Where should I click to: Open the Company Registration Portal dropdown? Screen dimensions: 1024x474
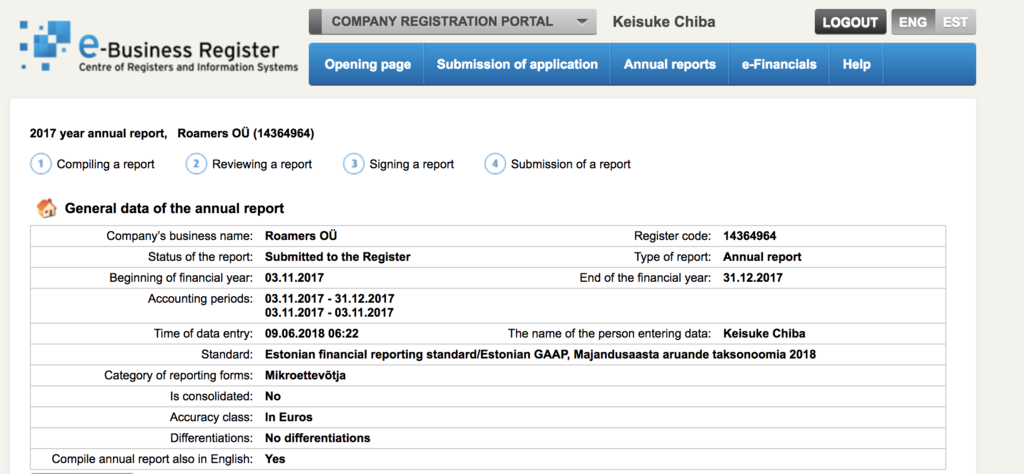coord(453,22)
